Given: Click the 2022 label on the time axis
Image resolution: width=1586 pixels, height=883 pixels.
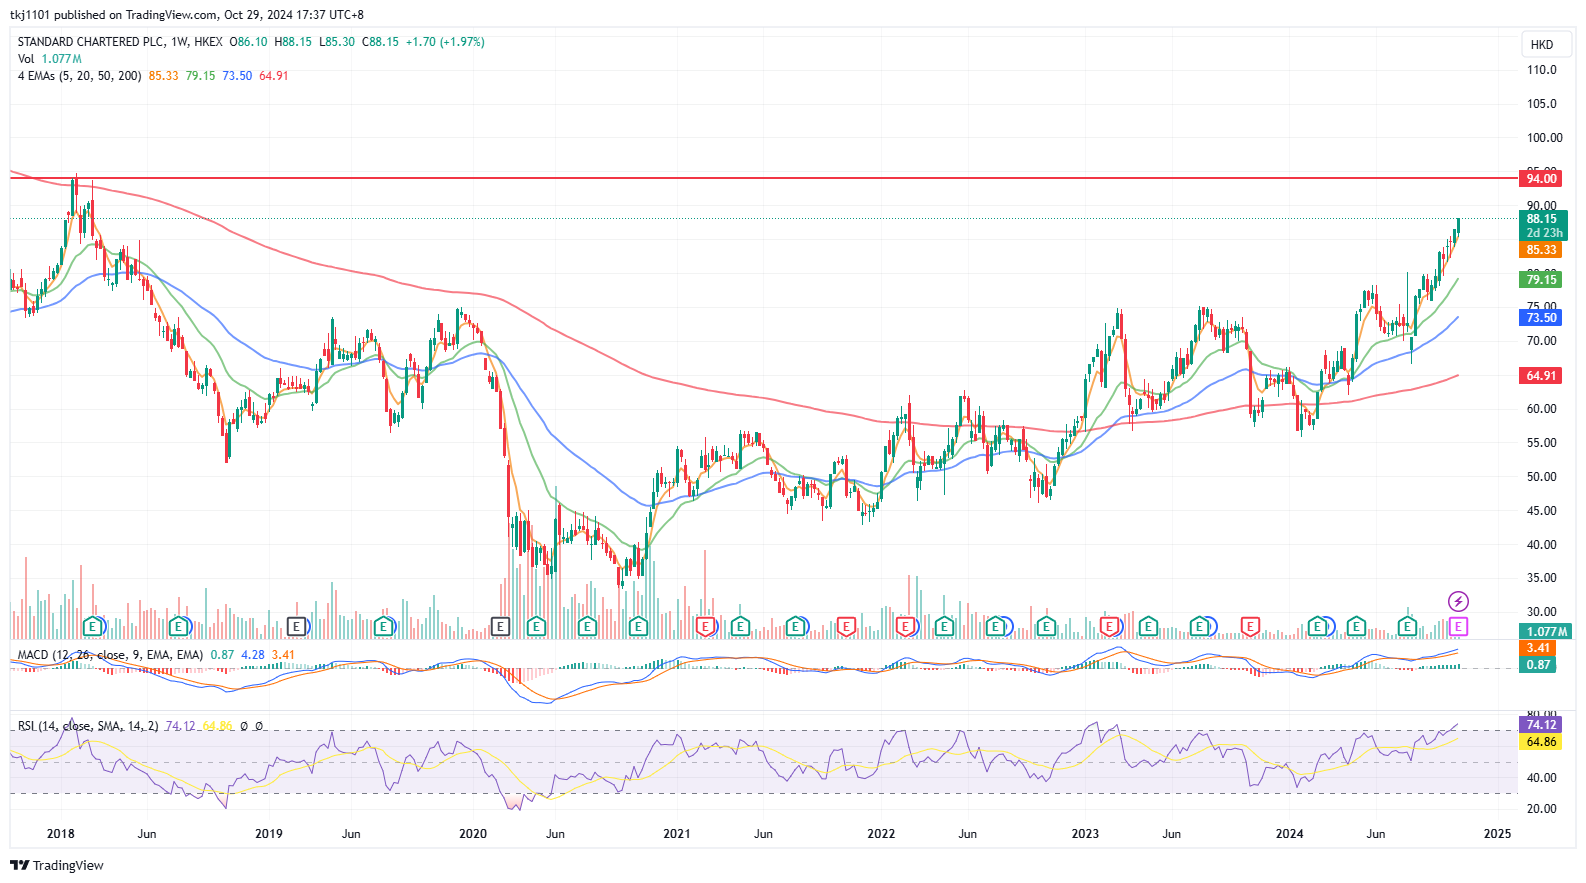Looking at the screenshot, I should pos(881,834).
